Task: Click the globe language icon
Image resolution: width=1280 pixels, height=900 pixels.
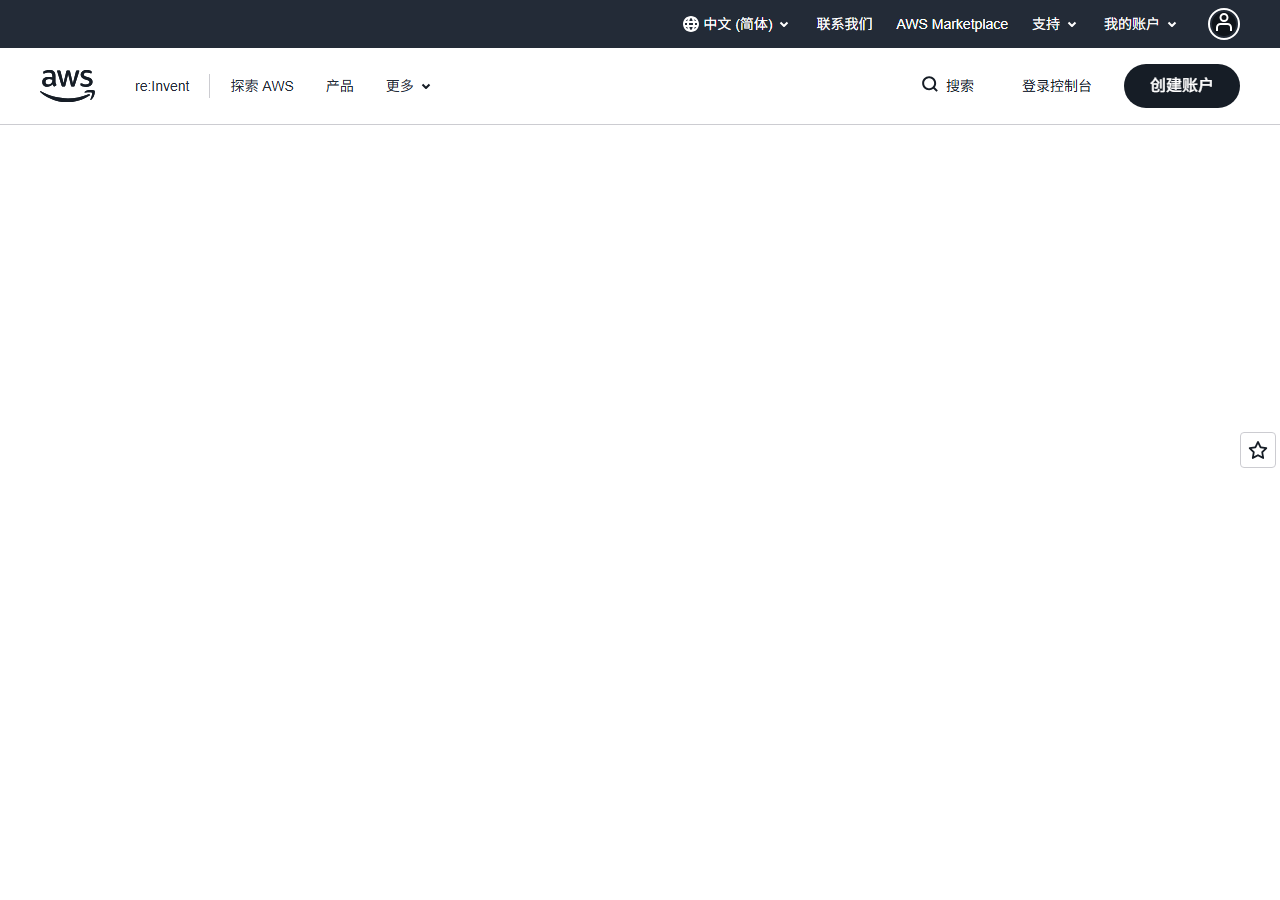Action: 691,24
